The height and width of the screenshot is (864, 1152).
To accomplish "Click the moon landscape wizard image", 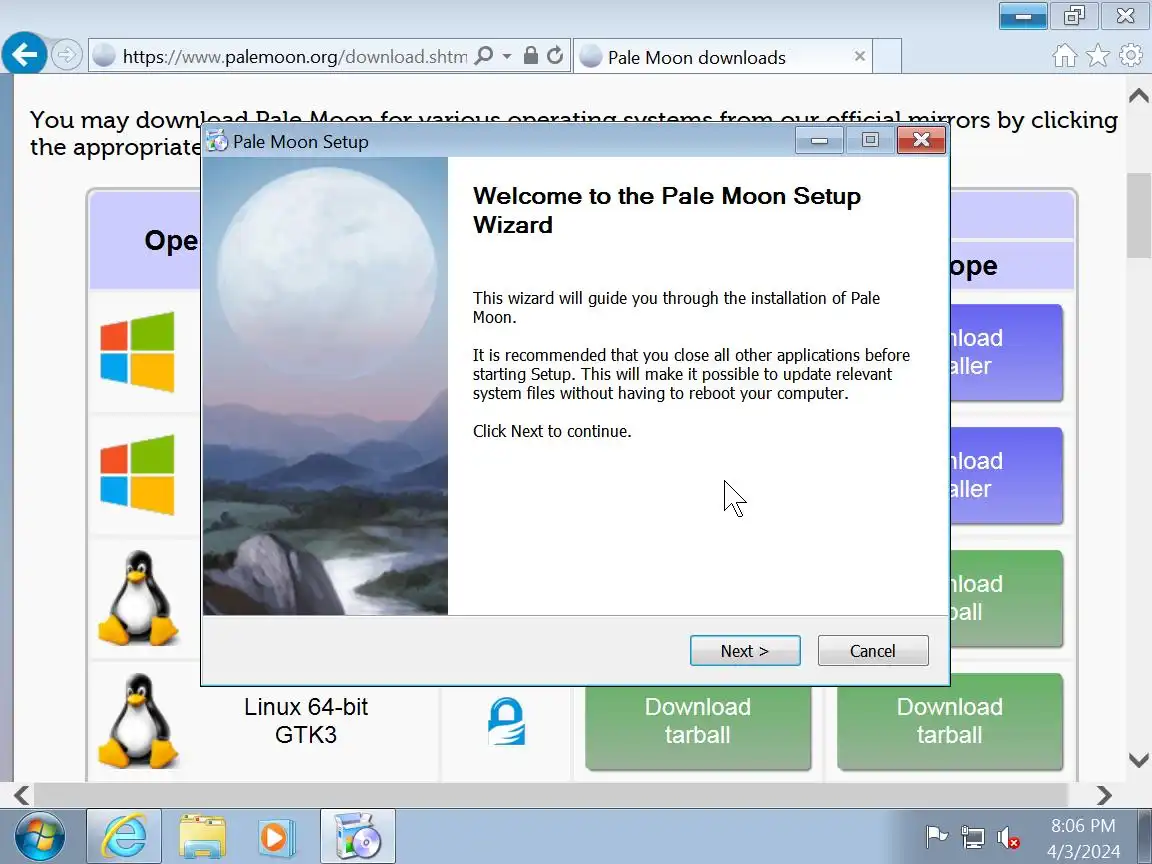I will [325, 386].
